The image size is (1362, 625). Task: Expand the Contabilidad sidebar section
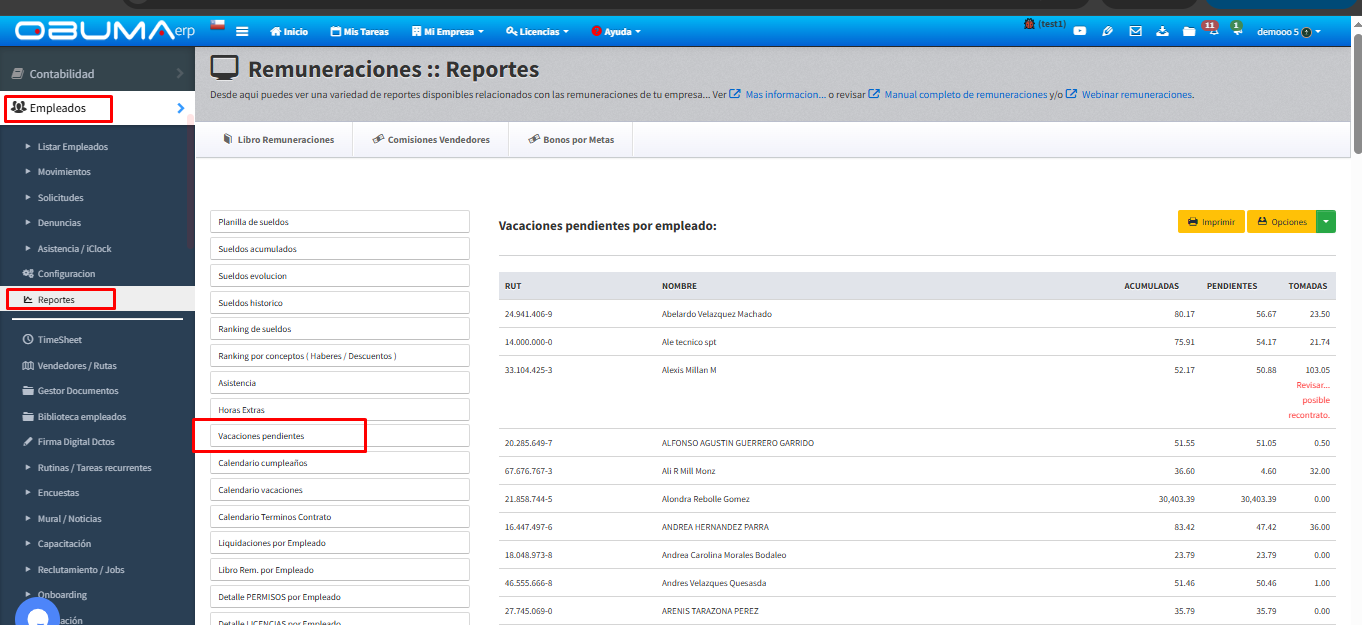pos(97,74)
